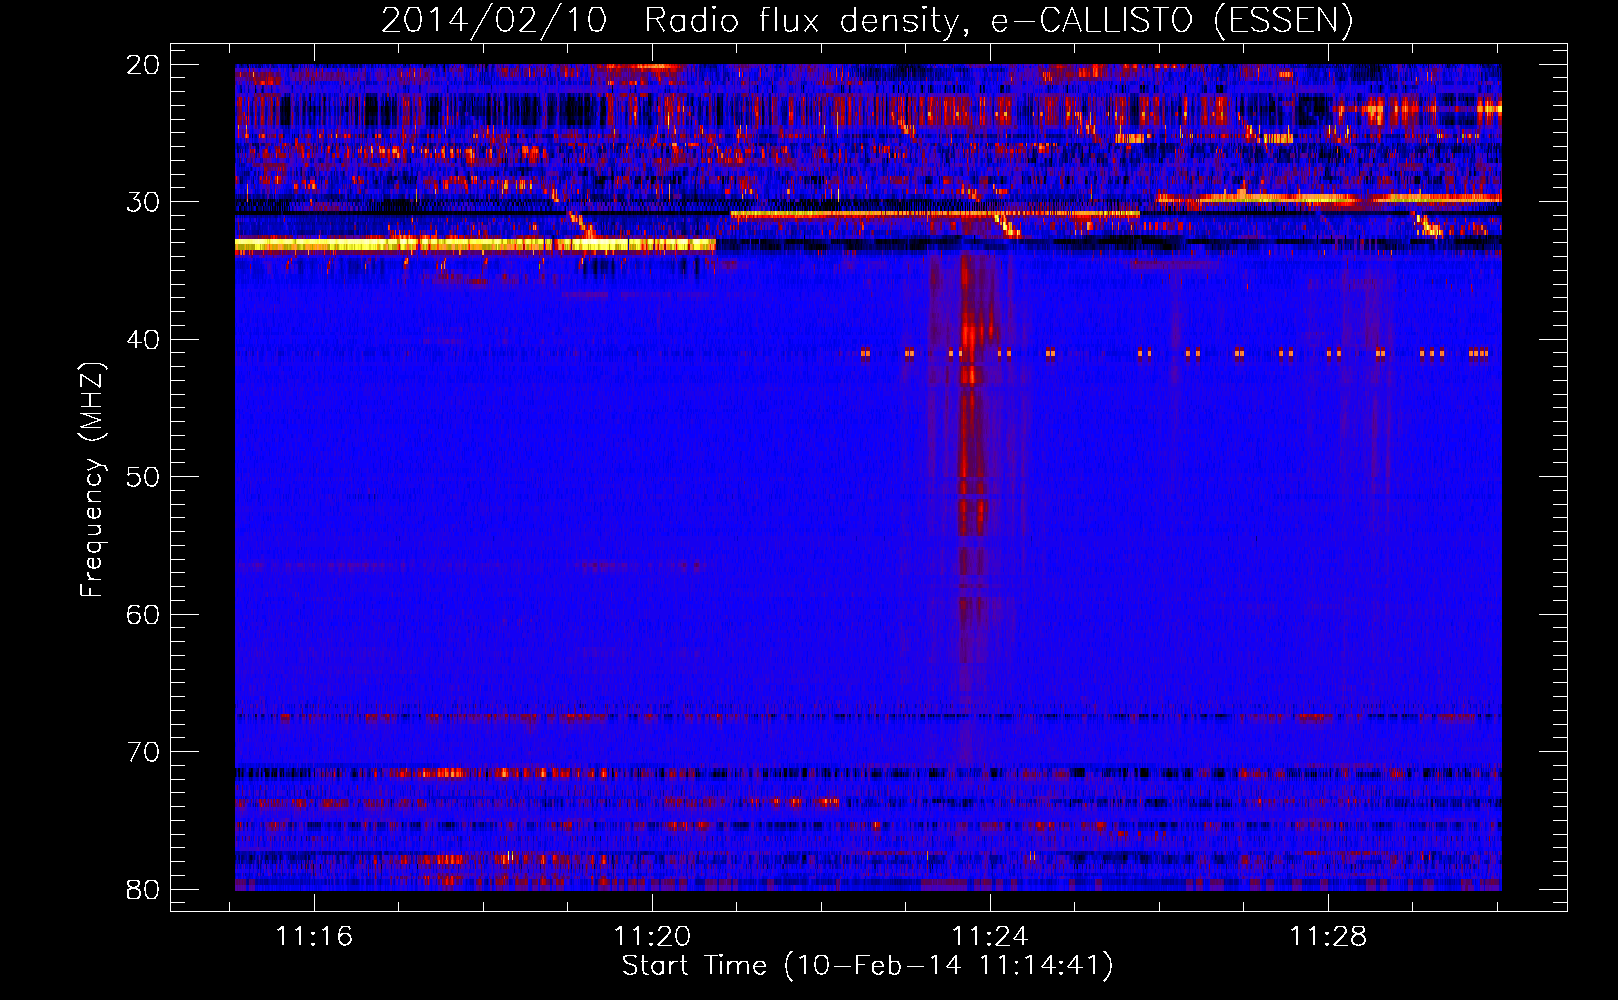Click the plot title '2014/02/10 Radio flux density'

(x=866, y=20)
